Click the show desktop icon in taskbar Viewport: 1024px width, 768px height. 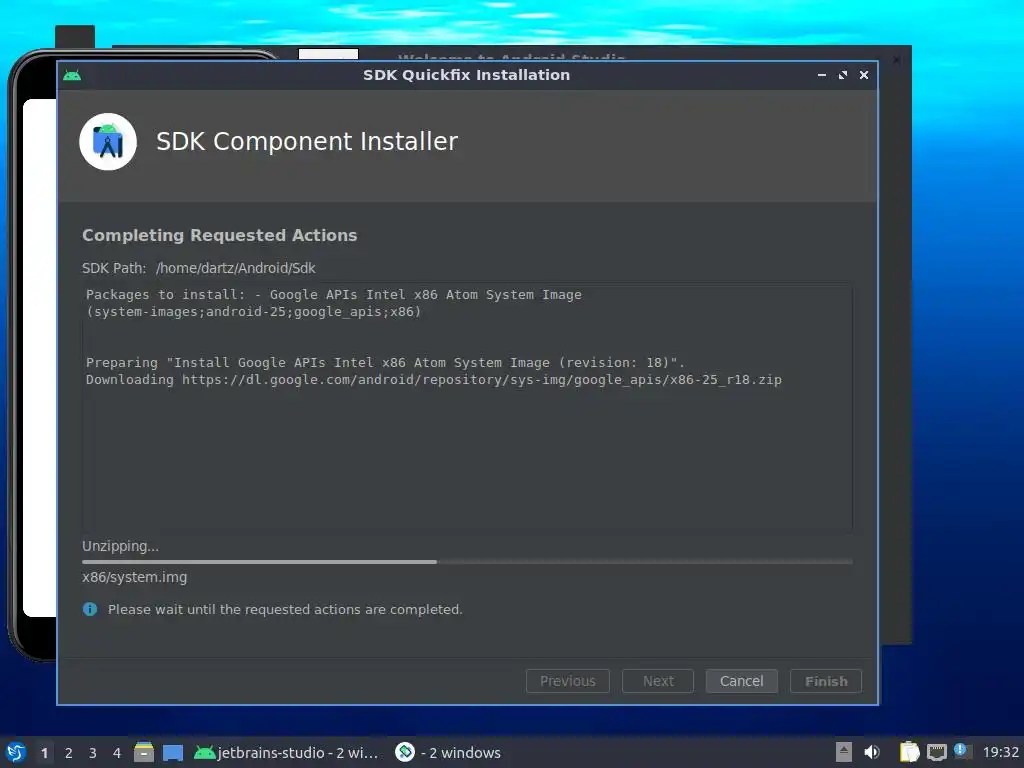pyautogui.click(x=173, y=753)
